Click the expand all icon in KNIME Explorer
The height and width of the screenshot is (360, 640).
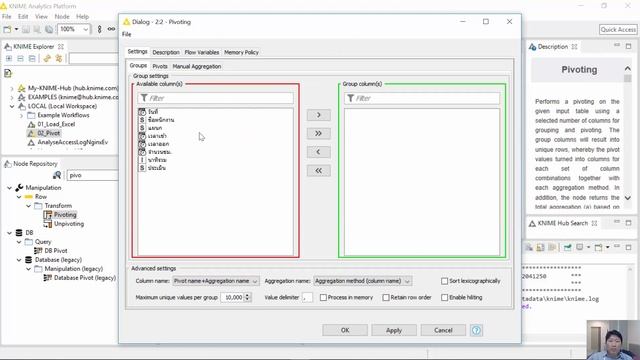(x=9, y=59)
